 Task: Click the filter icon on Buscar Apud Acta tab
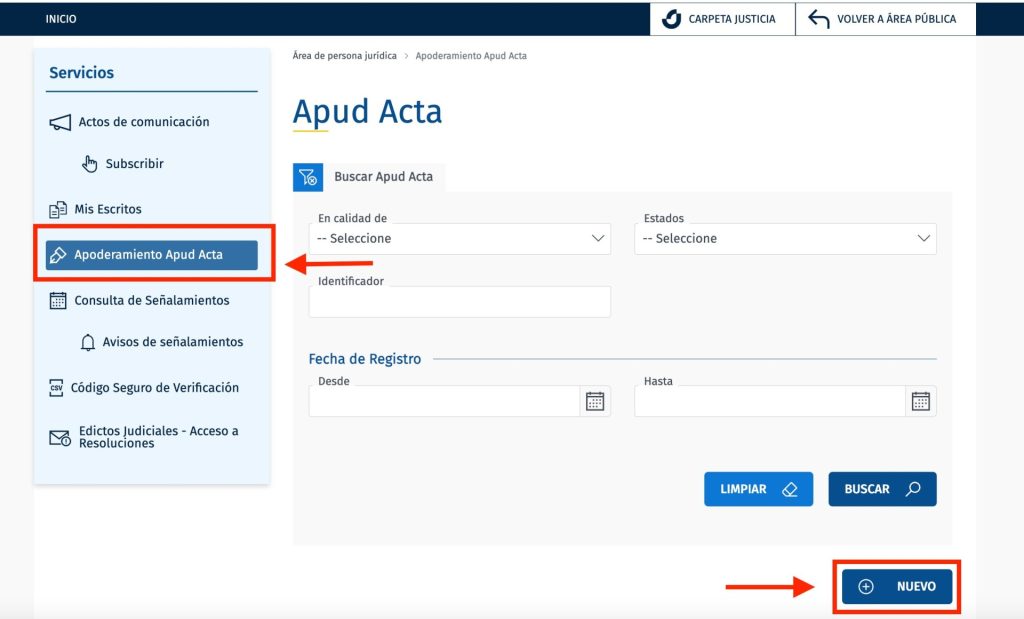pyautogui.click(x=309, y=177)
